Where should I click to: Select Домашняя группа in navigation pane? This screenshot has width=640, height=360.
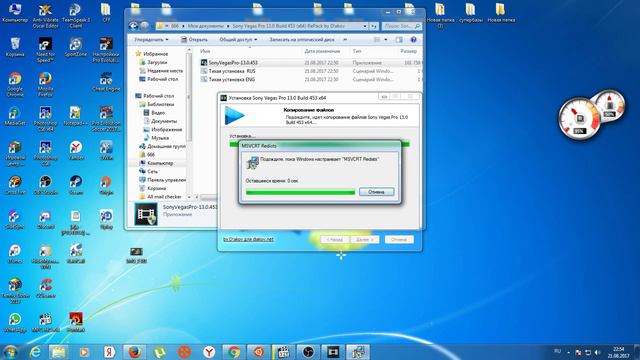pos(162,146)
